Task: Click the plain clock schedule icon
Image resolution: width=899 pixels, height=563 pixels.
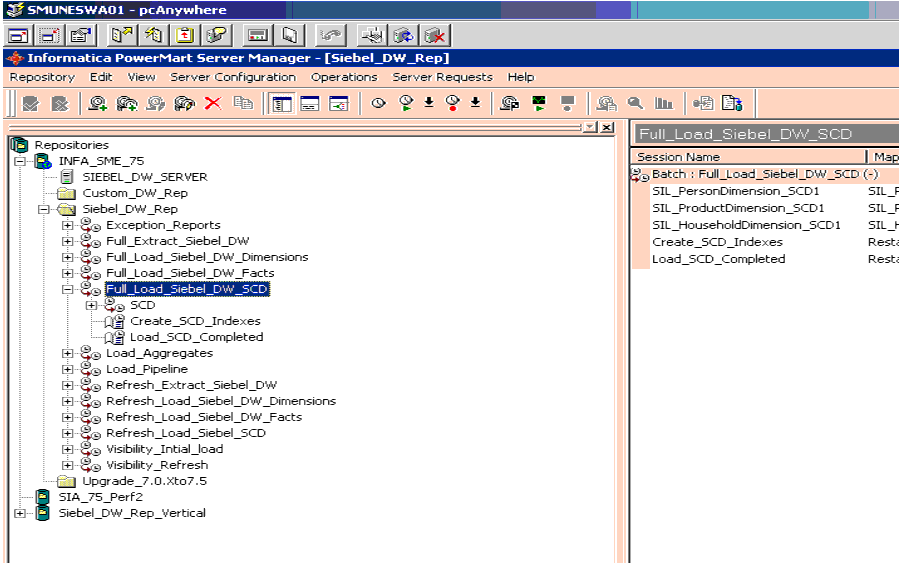Action: pos(378,103)
